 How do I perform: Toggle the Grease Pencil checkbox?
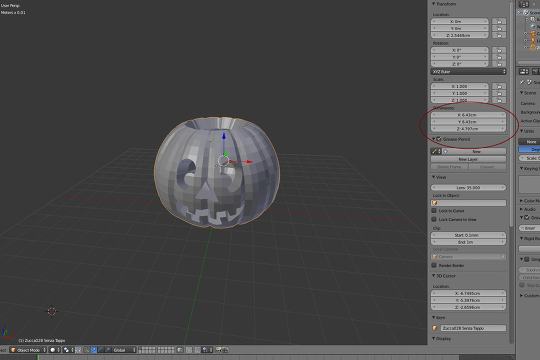pos(439,139)
